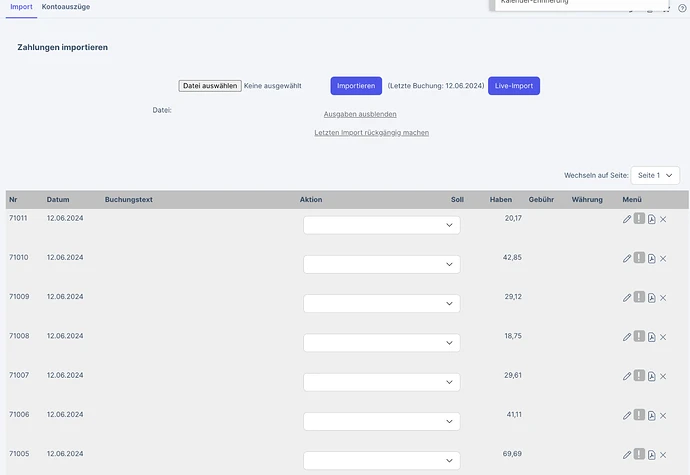The width and height of the screenshot is (690, 475).
Task: Open PDF icon for row 71007
Action: (652, 376)
